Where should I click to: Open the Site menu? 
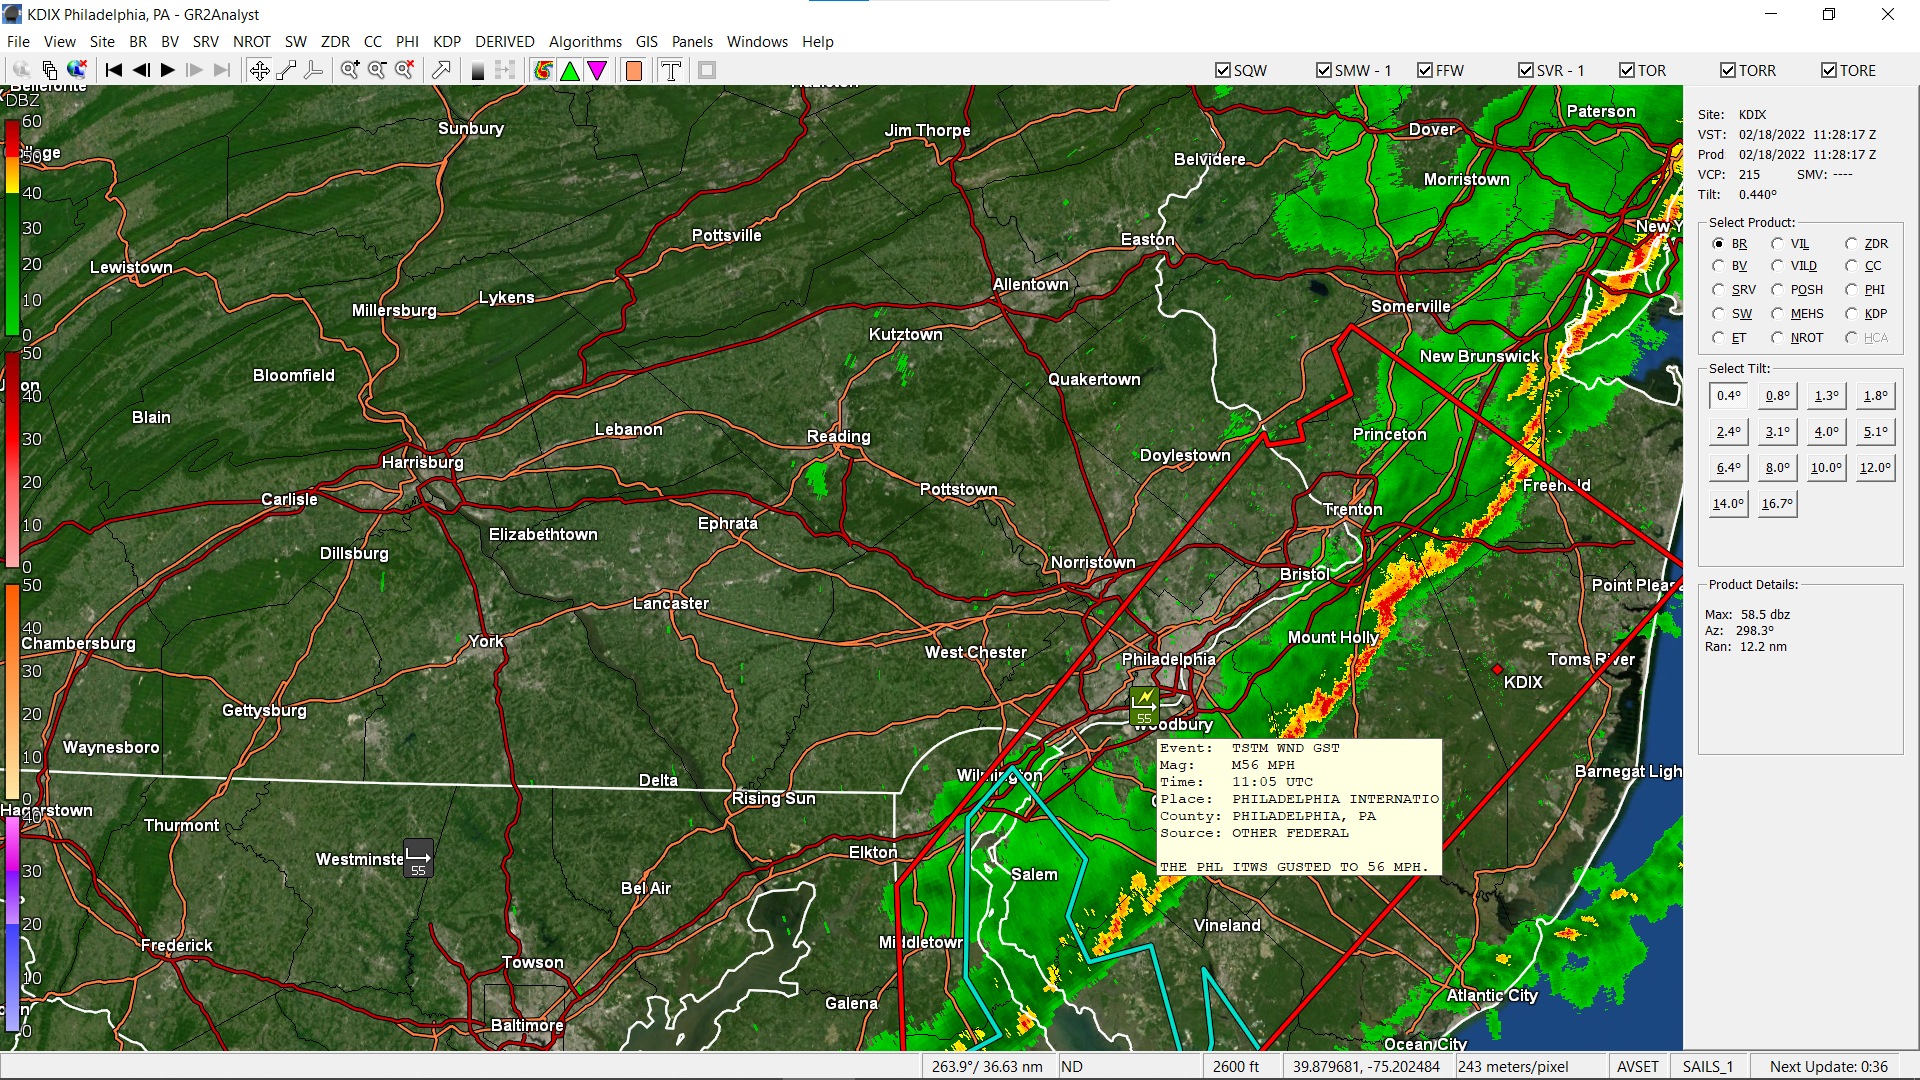tap(102, 42)
